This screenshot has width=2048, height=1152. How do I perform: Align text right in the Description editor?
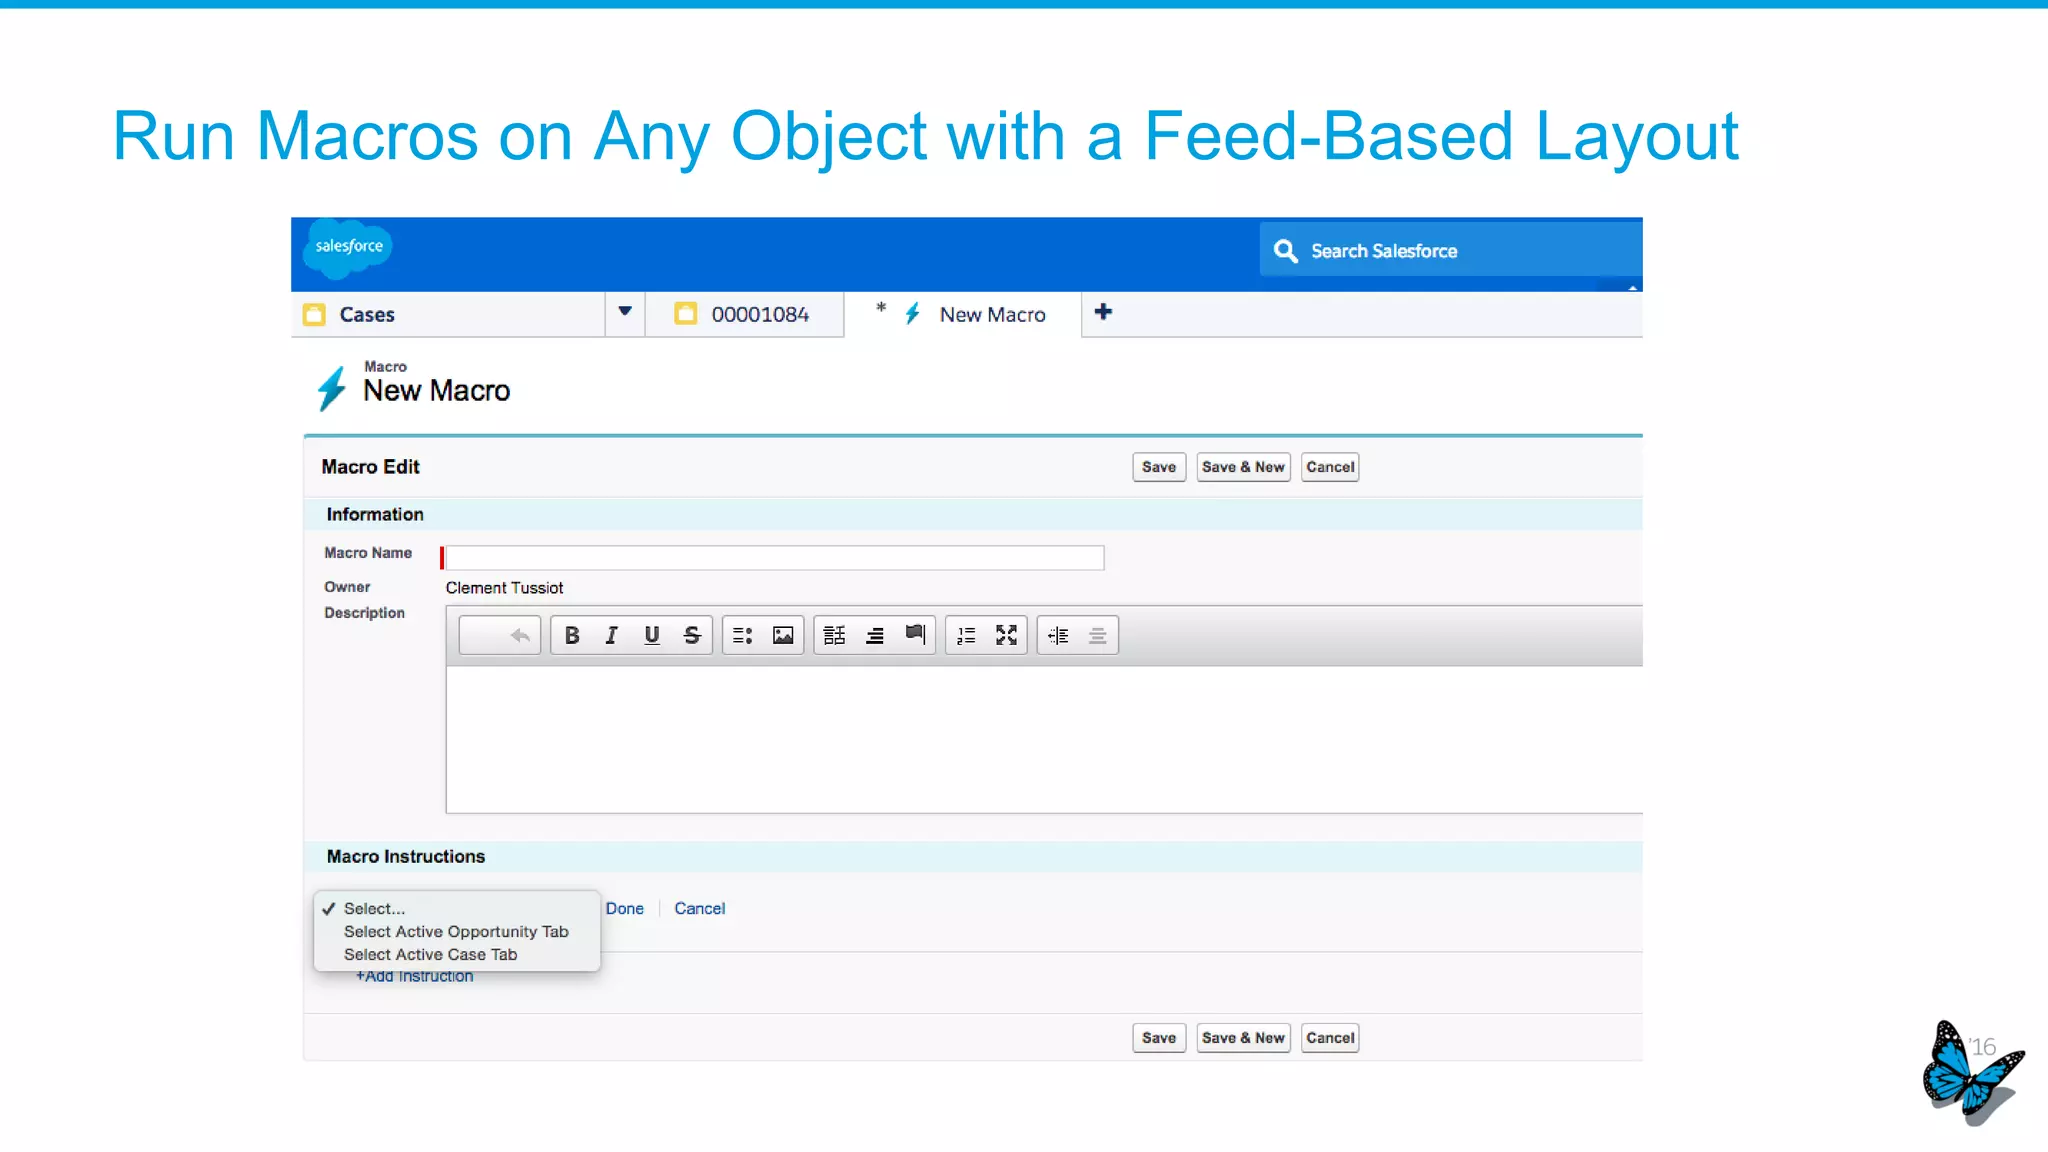(x=875, y=635)
